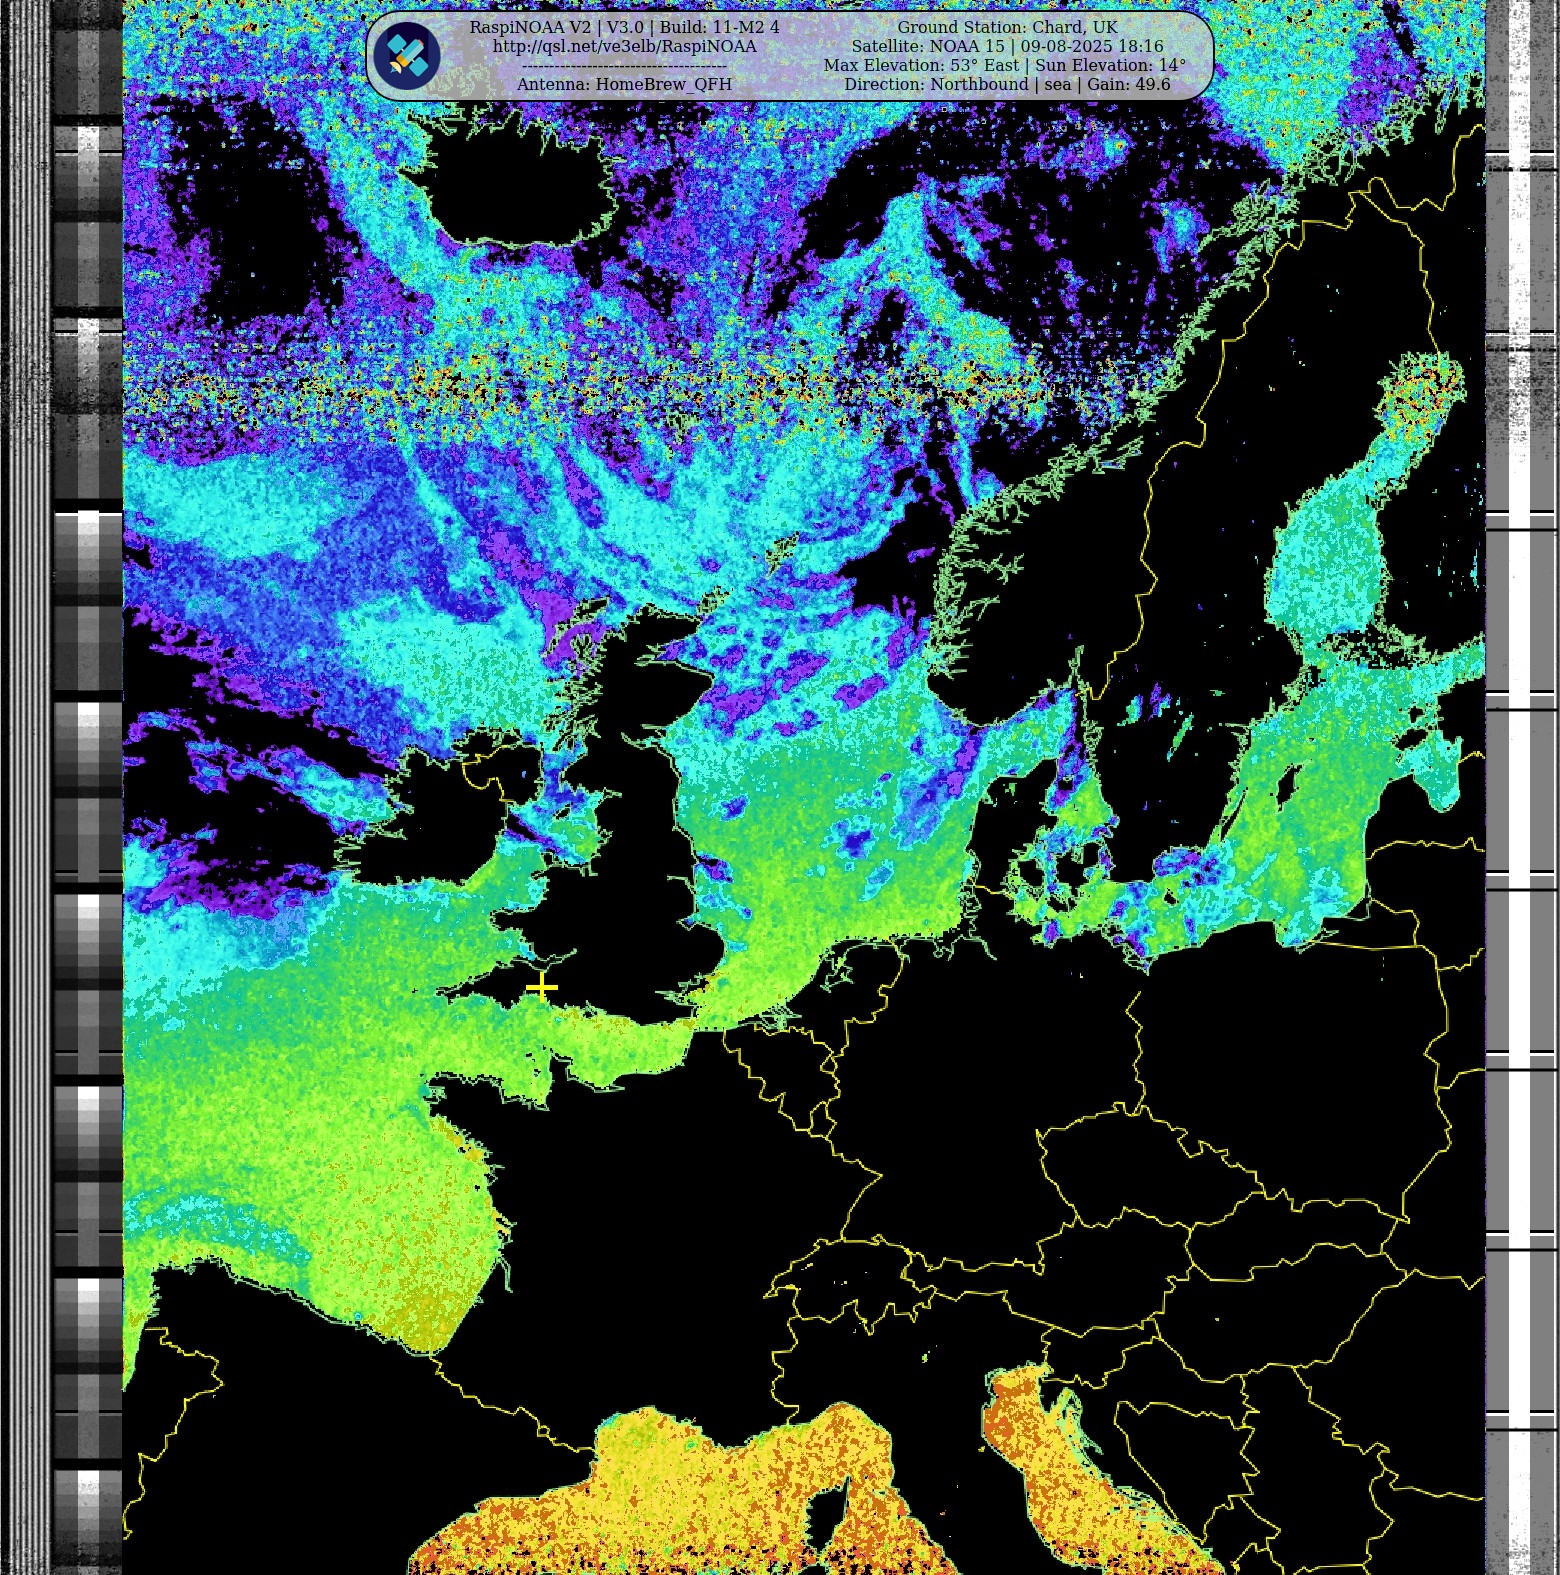Image resolution: width=1560 pixels, height=1575 pixels.
Task: Click the RaspiNOAA satellite logo icon
Action: click(407, 55)
